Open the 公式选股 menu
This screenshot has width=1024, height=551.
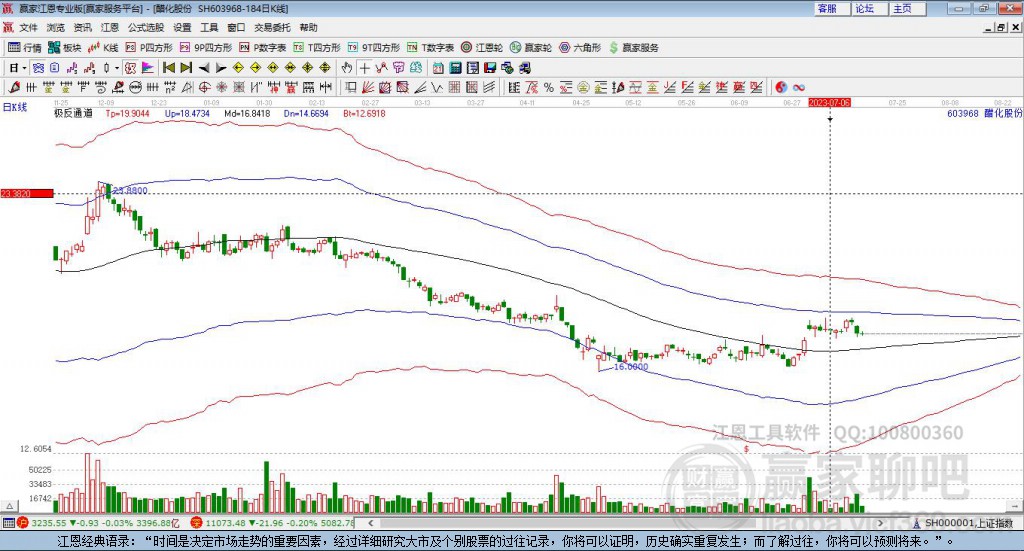(146, 27)
